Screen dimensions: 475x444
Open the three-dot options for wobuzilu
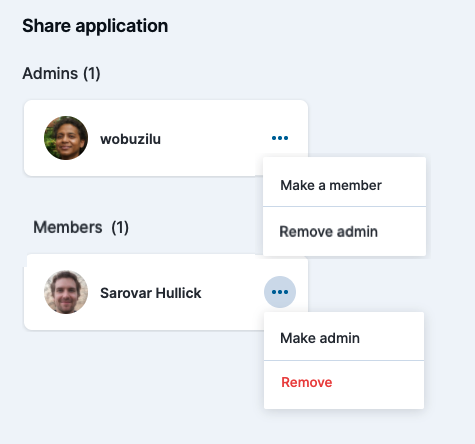click(x=280, y=138)
